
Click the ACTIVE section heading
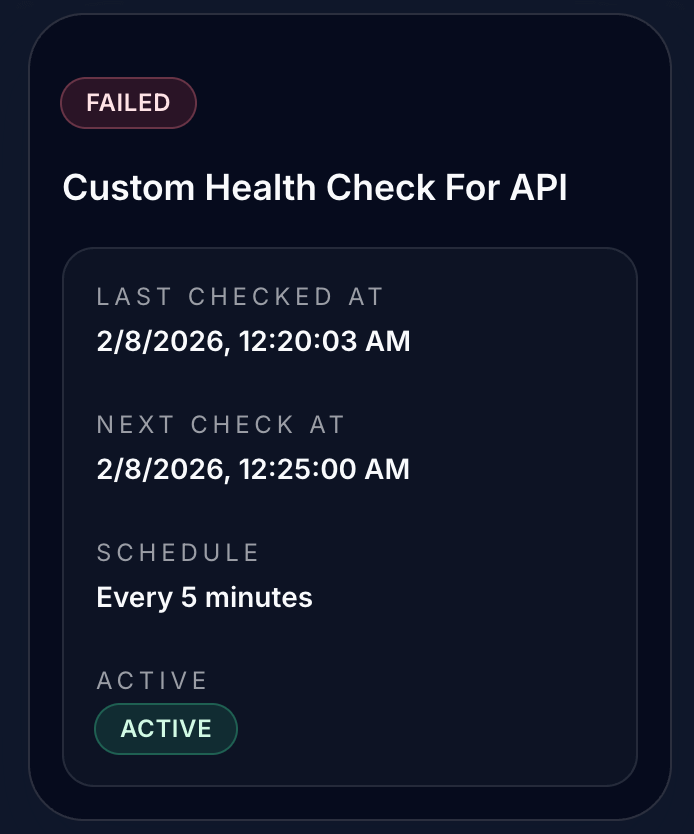pos(152,680)
